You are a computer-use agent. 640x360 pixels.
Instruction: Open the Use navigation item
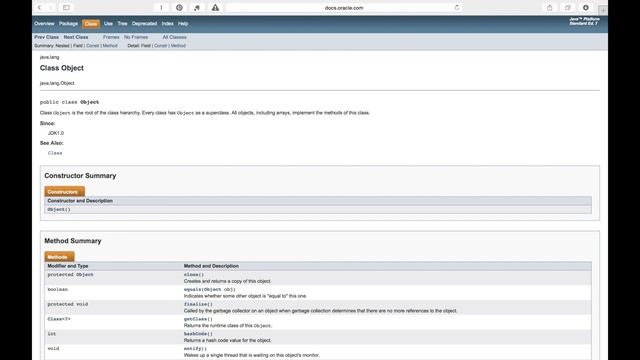click(108, 24)
